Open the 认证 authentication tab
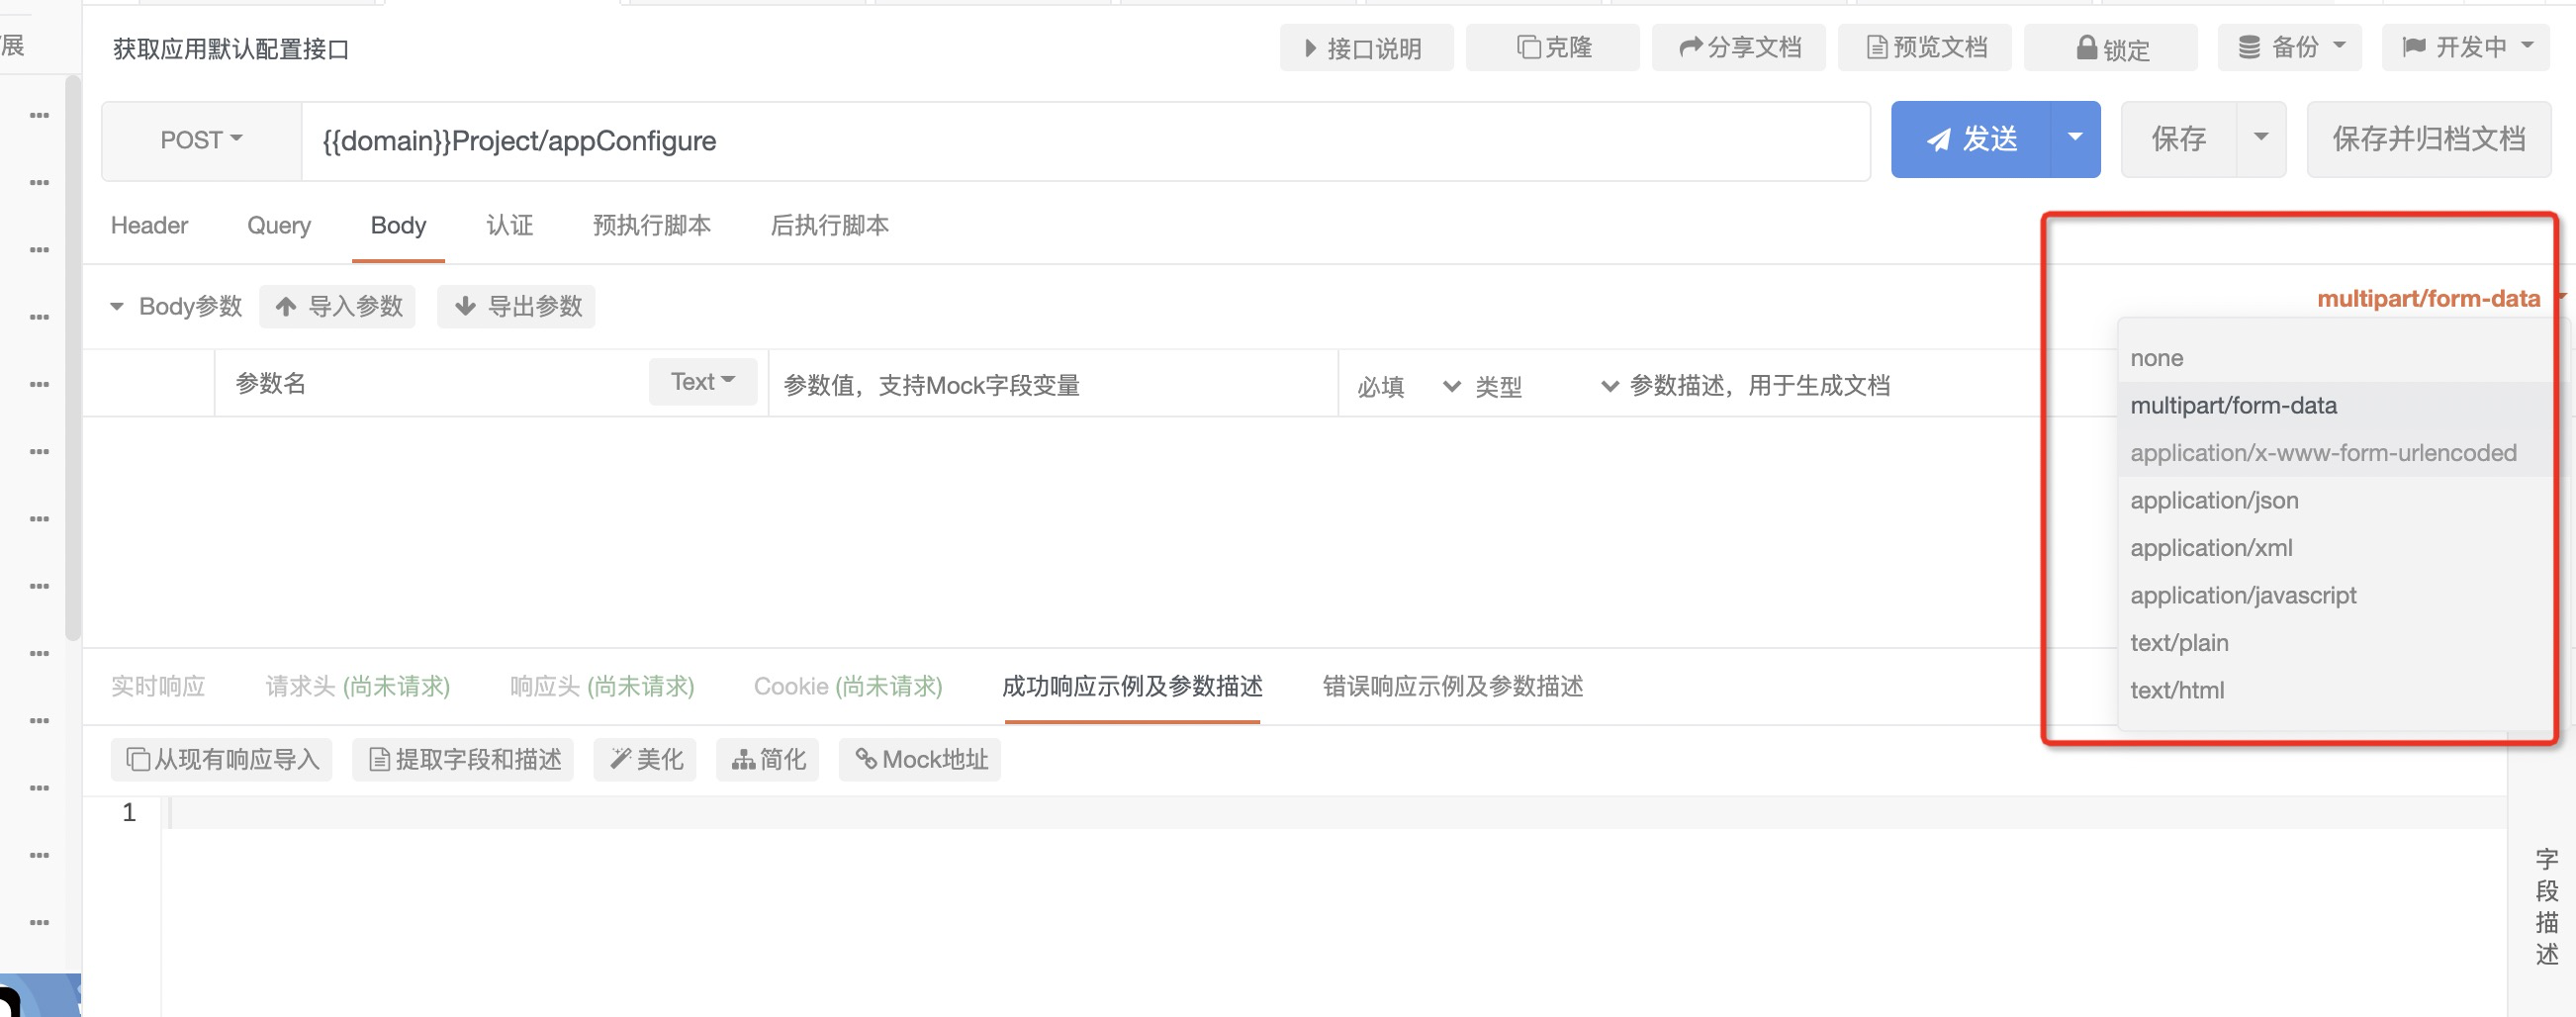The image size is (2576, 1017). coord(509,226)
